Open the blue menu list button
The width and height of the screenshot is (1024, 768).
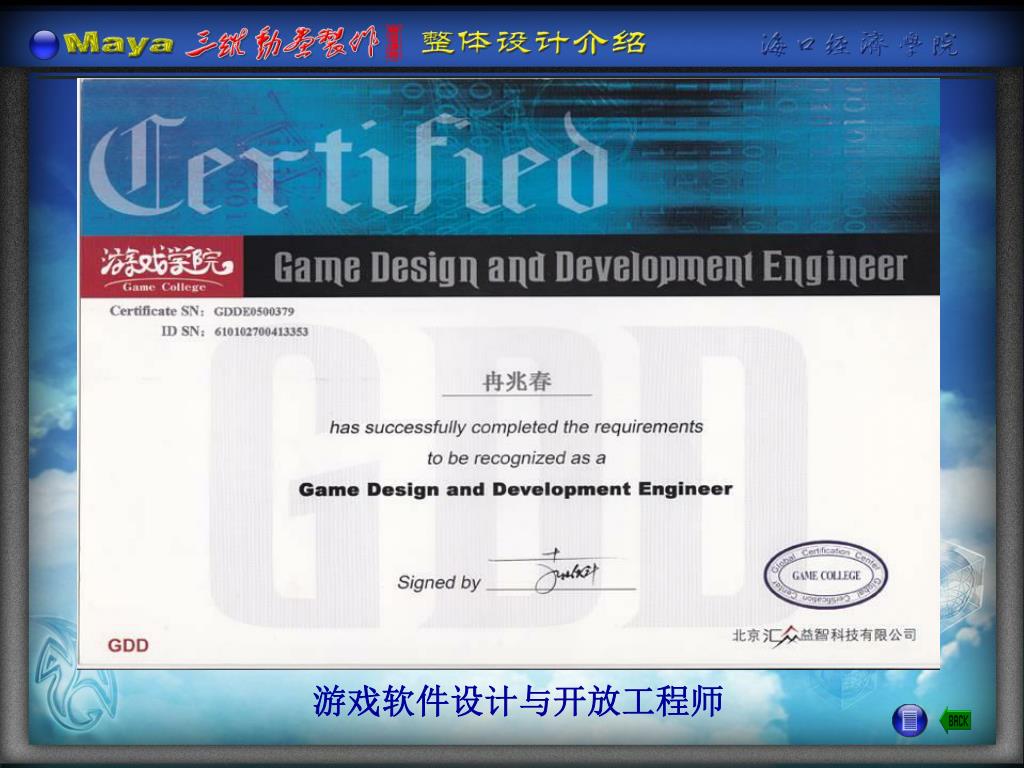(910, 720)
